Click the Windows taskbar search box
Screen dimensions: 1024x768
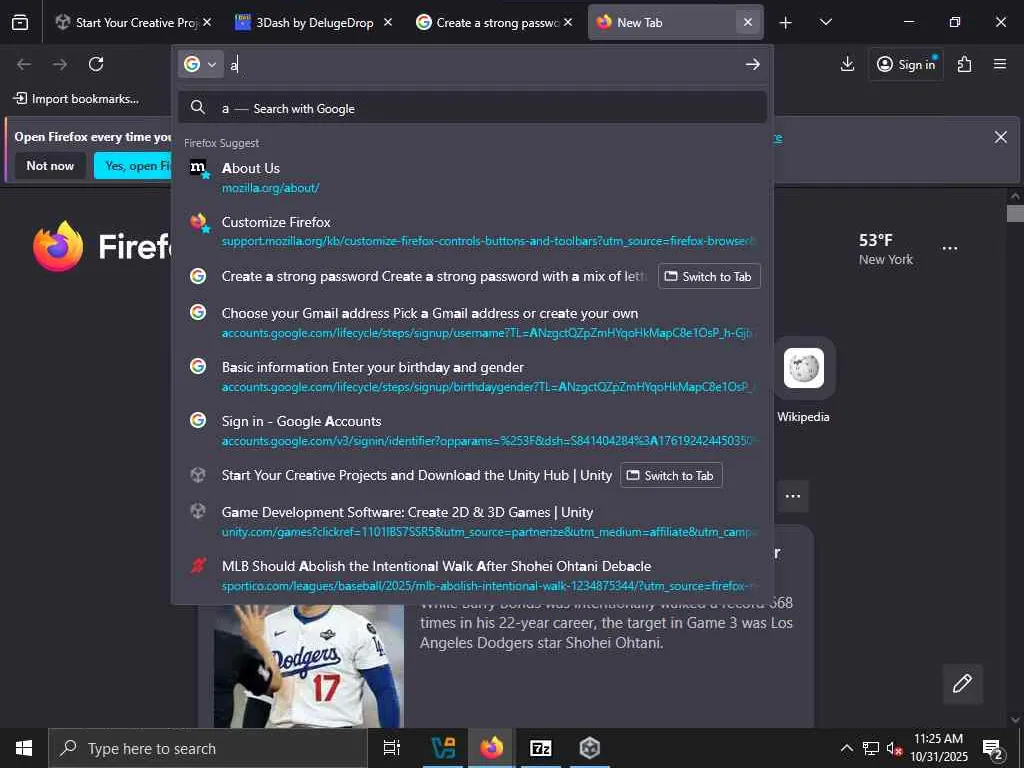coord(208,748)
